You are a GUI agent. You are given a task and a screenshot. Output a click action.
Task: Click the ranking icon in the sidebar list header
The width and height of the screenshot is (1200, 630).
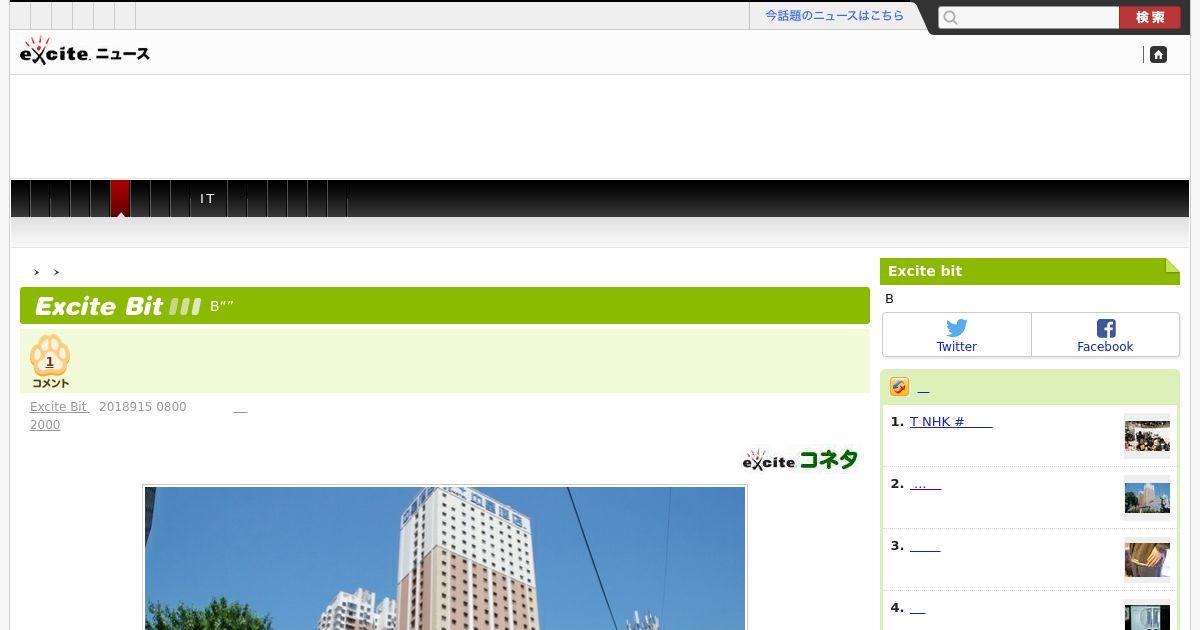pos(900,387)
